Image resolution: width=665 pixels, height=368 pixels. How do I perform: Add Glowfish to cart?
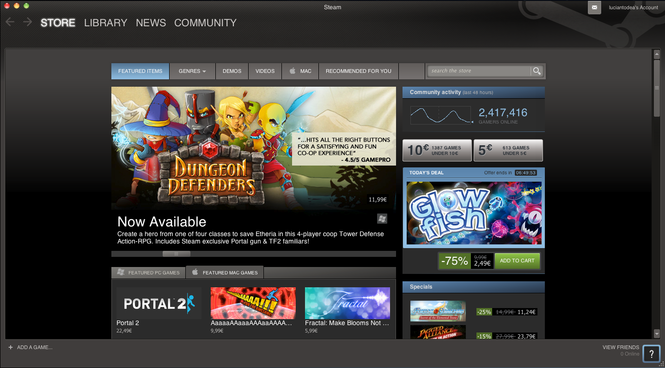517,261
